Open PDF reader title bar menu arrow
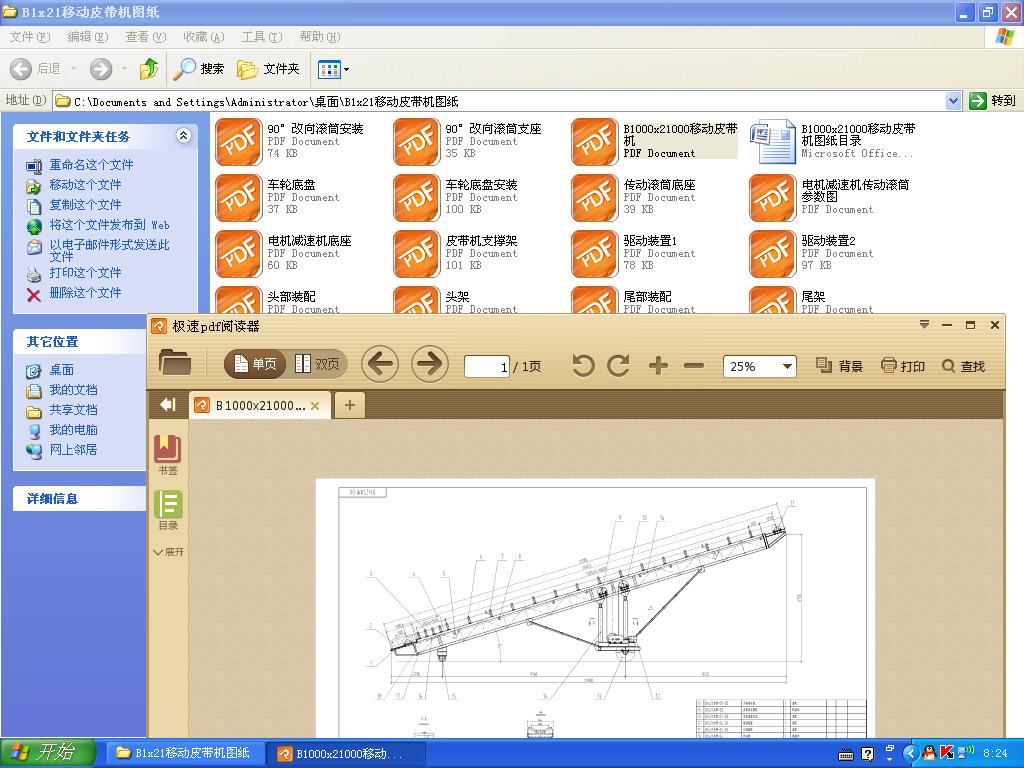 [924, 325]
